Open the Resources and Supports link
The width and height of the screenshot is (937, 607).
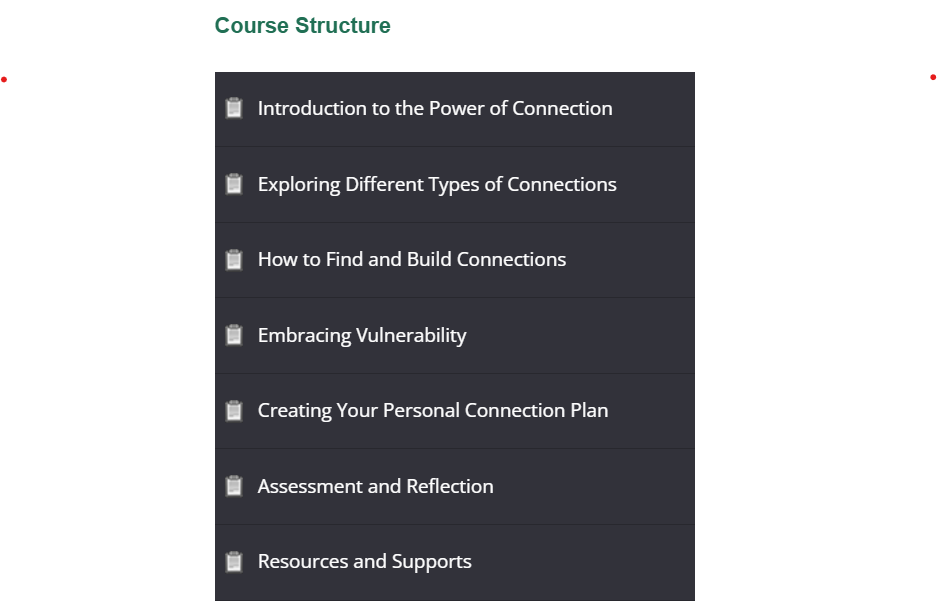coord(365,561)
